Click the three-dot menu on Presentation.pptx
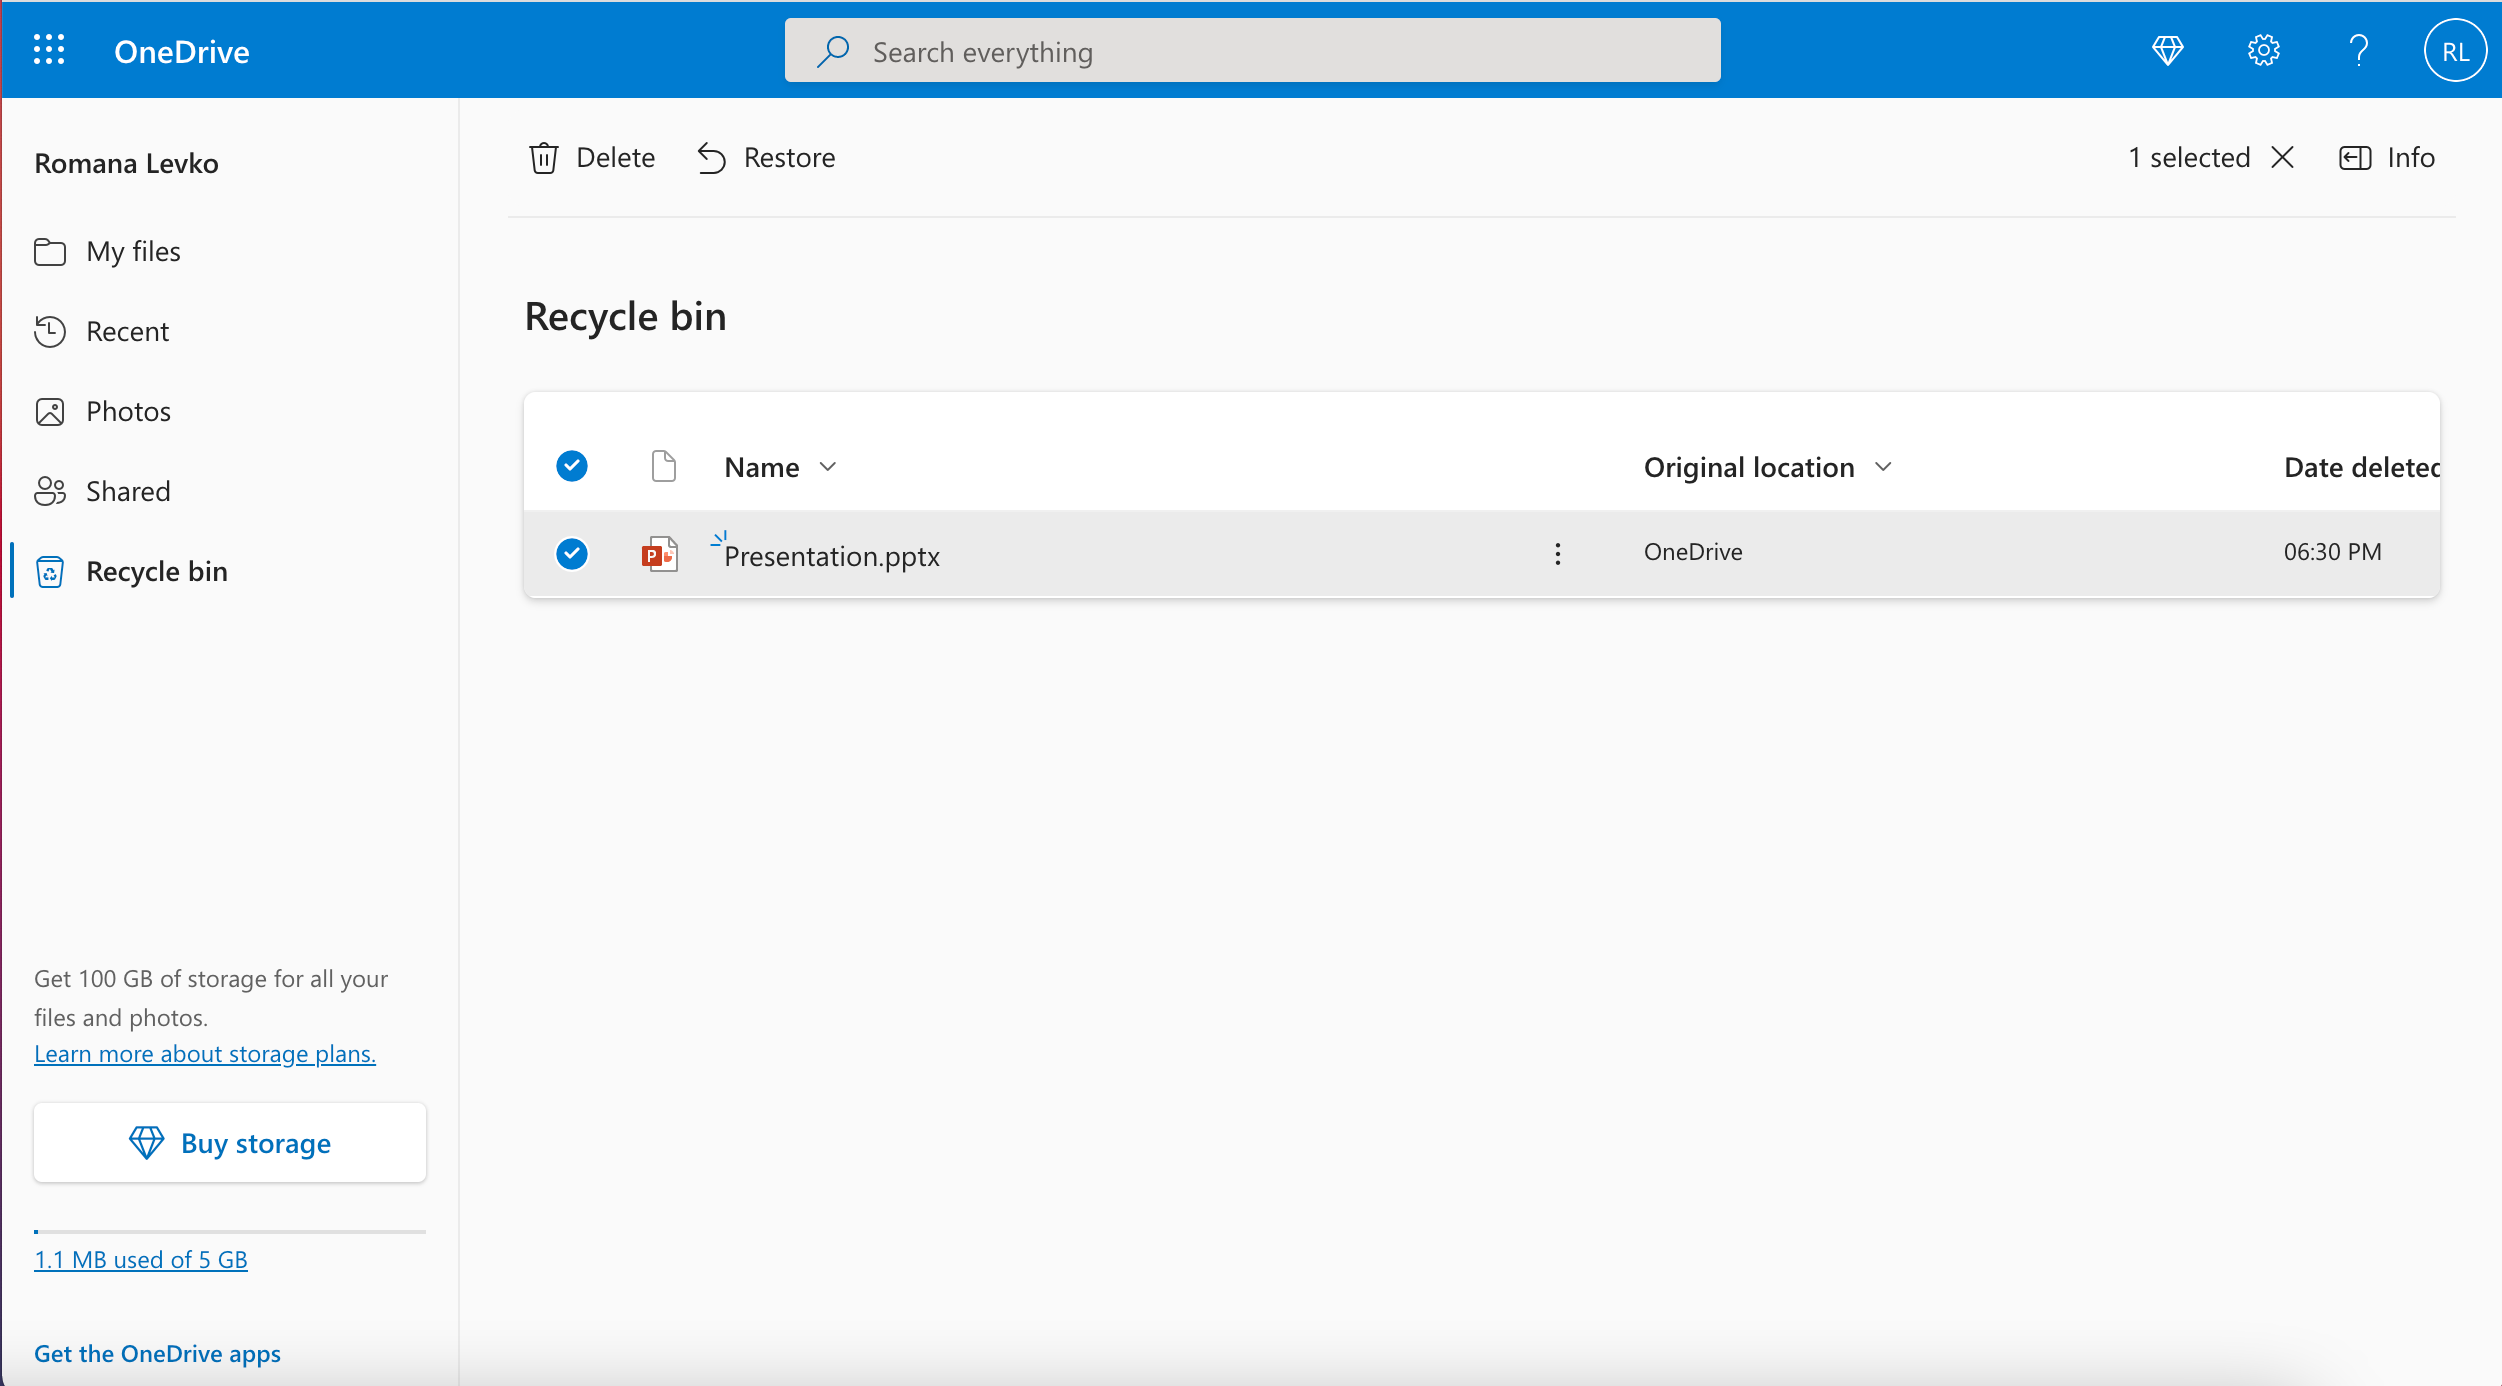Image resolution: width=2502 pixels, height=1386 pixels. click(1556, 553)
